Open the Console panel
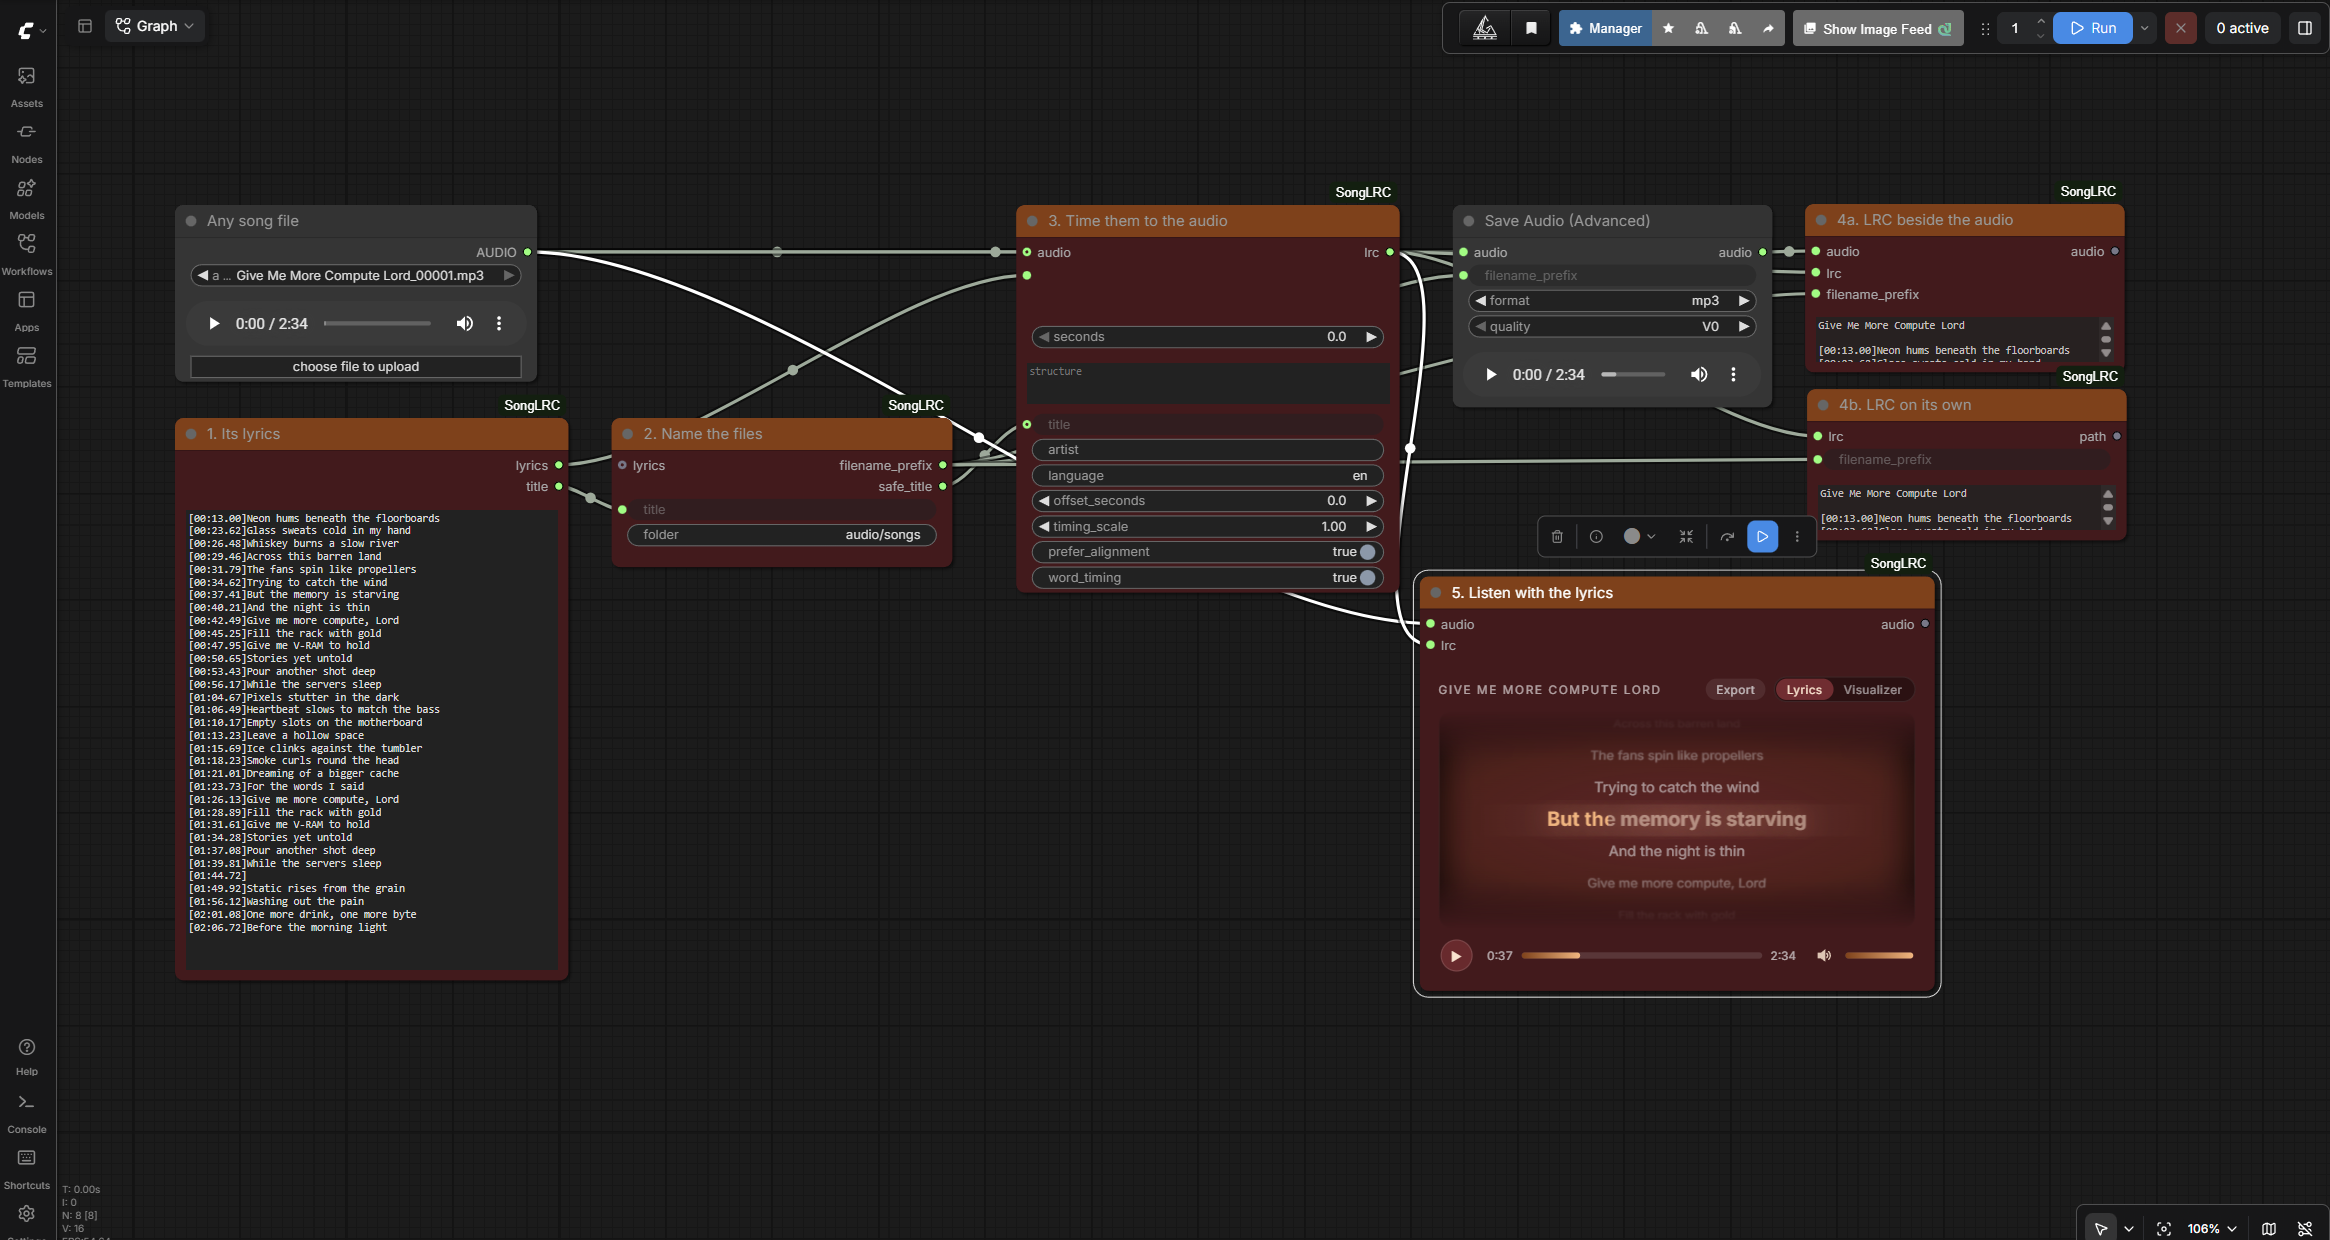This screenshot has width=2330, height=1240. pyautogui.click(x=27, y=1112)
